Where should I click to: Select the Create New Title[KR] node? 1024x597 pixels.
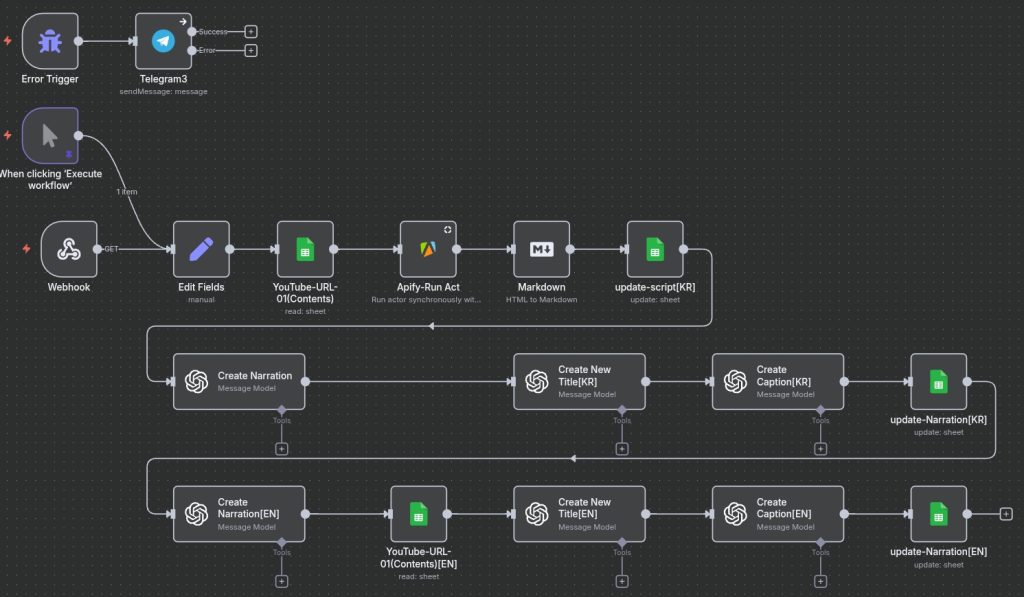coord(580,381)
